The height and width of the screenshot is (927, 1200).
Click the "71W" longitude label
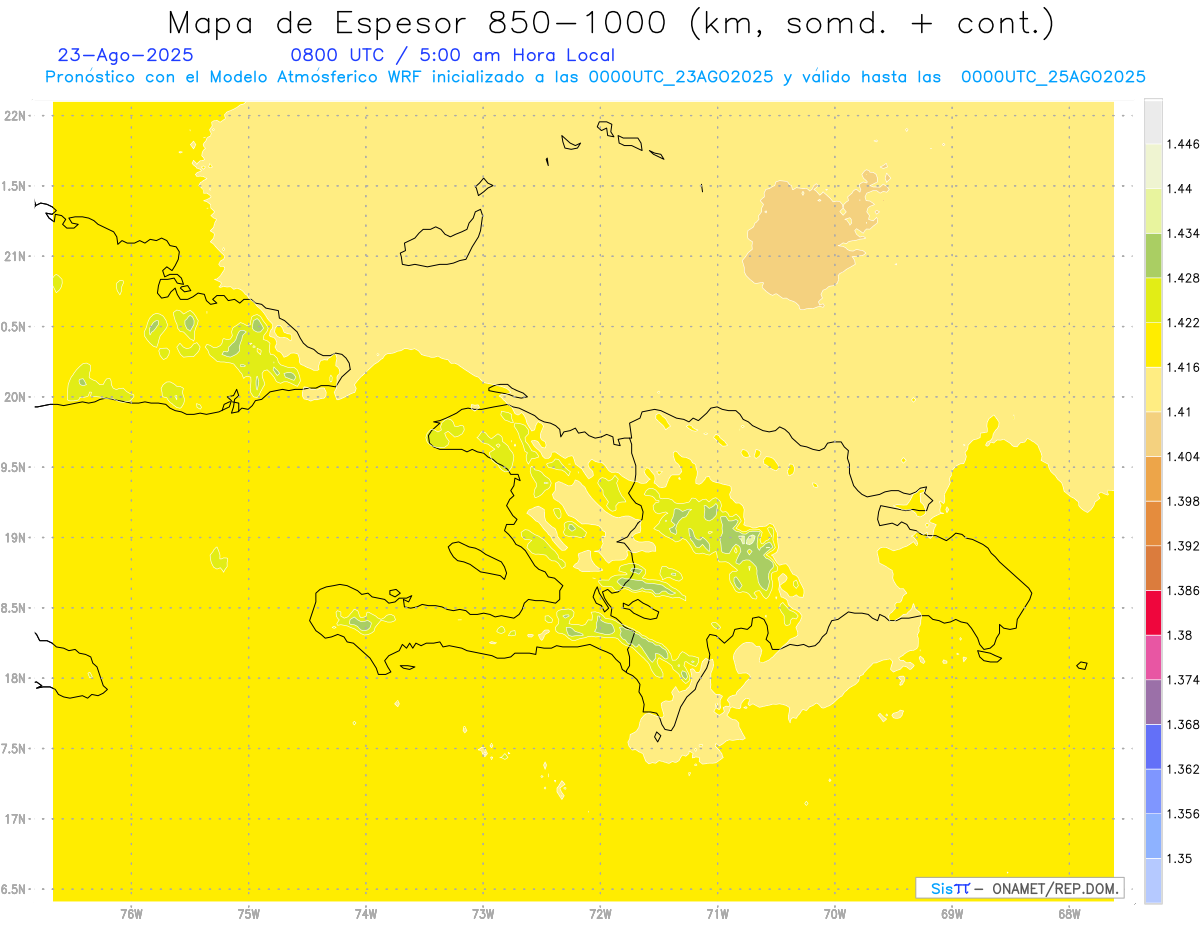tap(717, 914)
